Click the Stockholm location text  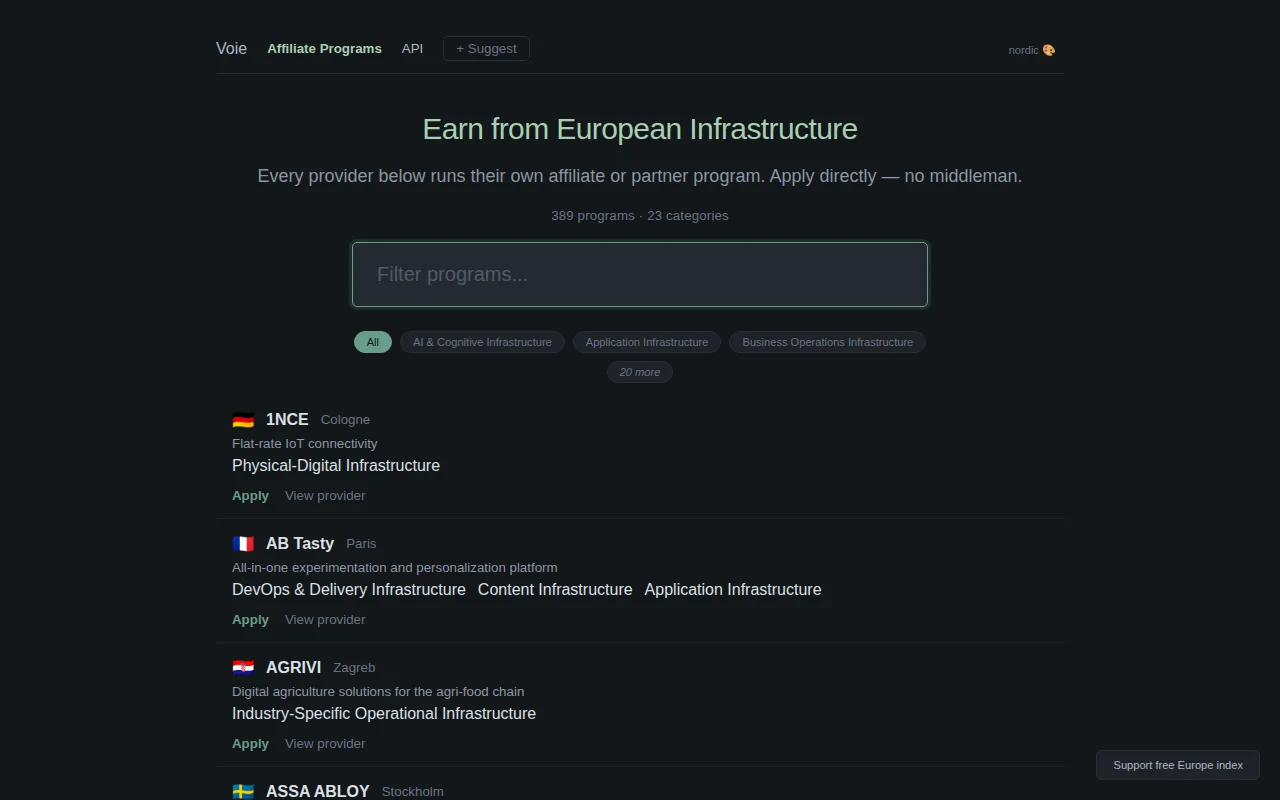click(413, 792)
